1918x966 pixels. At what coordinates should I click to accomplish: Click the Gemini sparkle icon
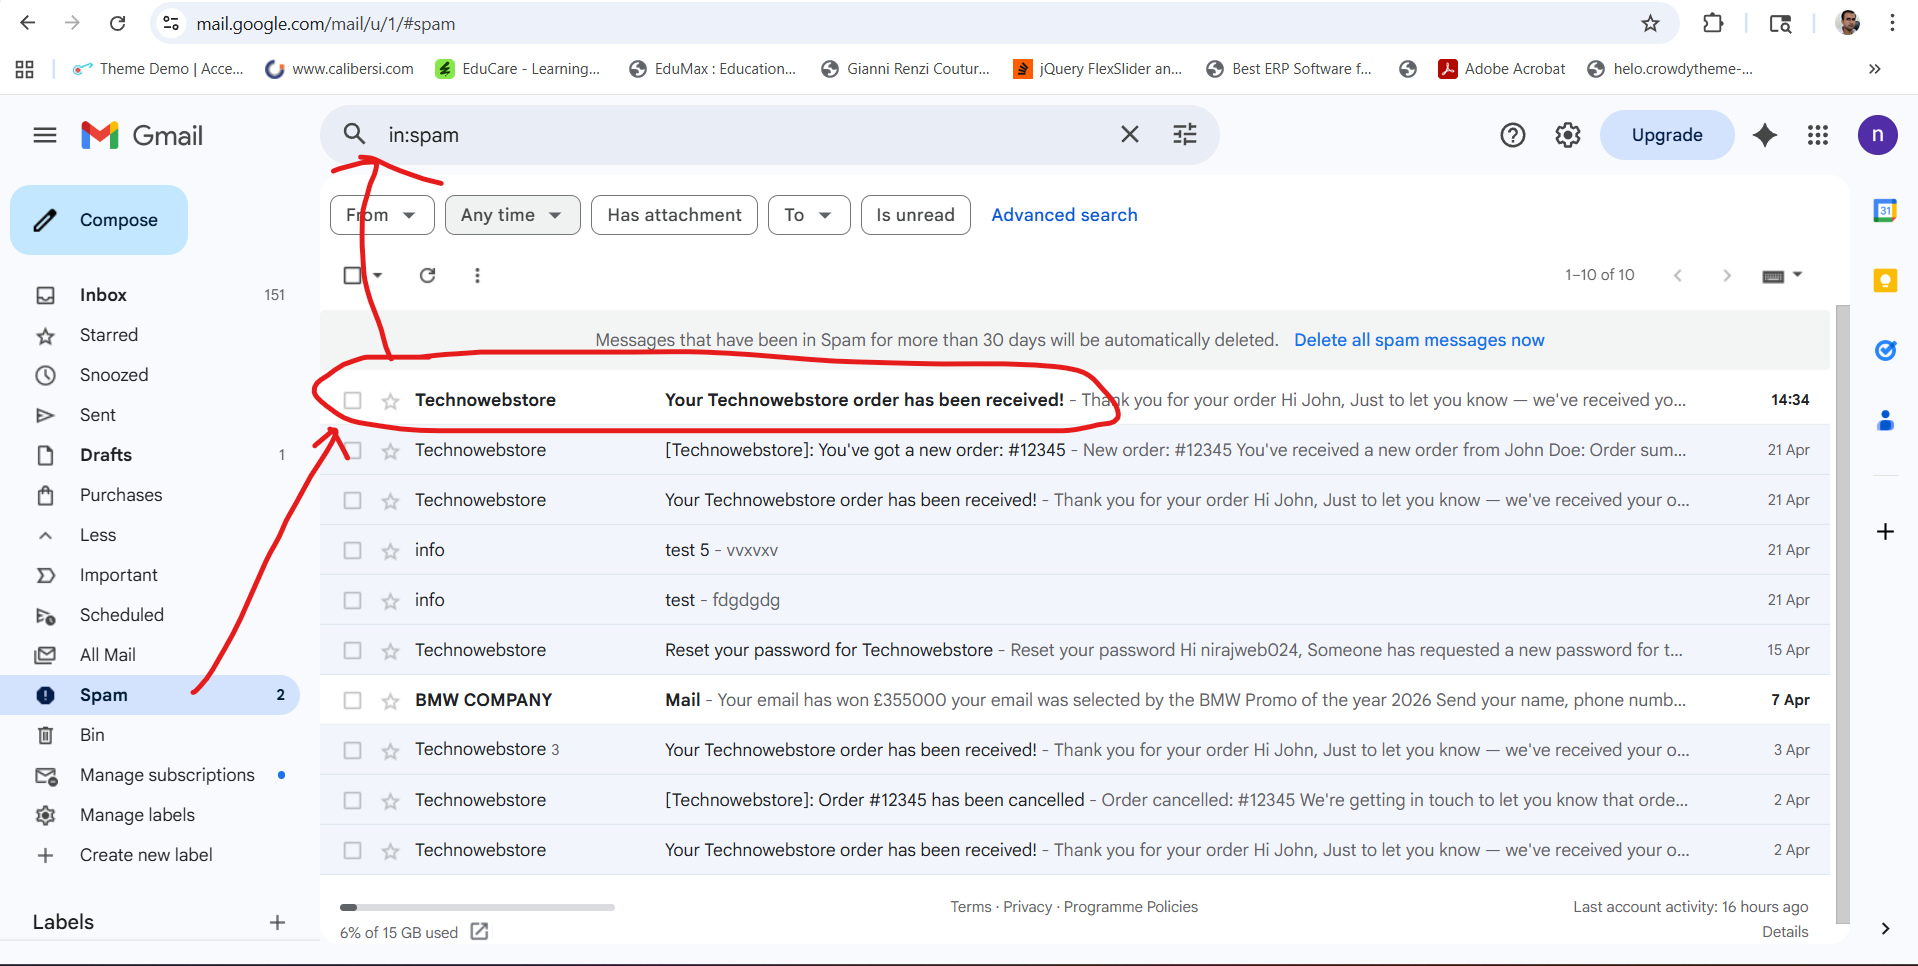(x=1765, y=135)
